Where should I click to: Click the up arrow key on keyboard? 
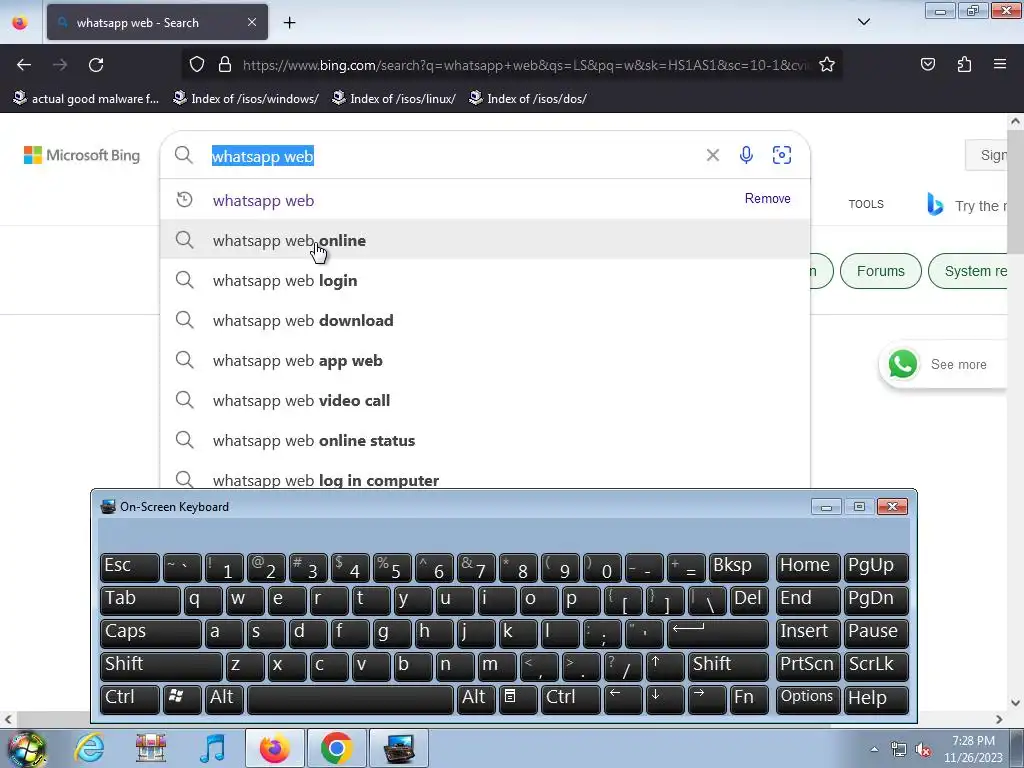(664, 665)
